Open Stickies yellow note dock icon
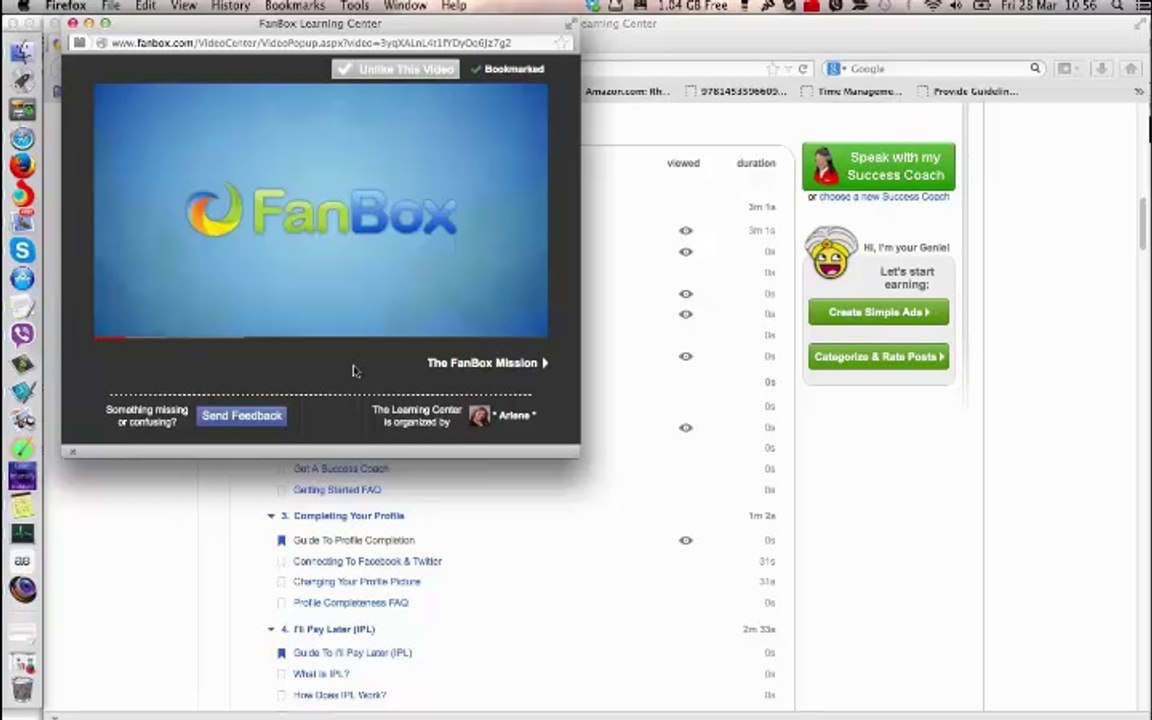Screen dimensions: 1152x720 (x=22, y=505)
